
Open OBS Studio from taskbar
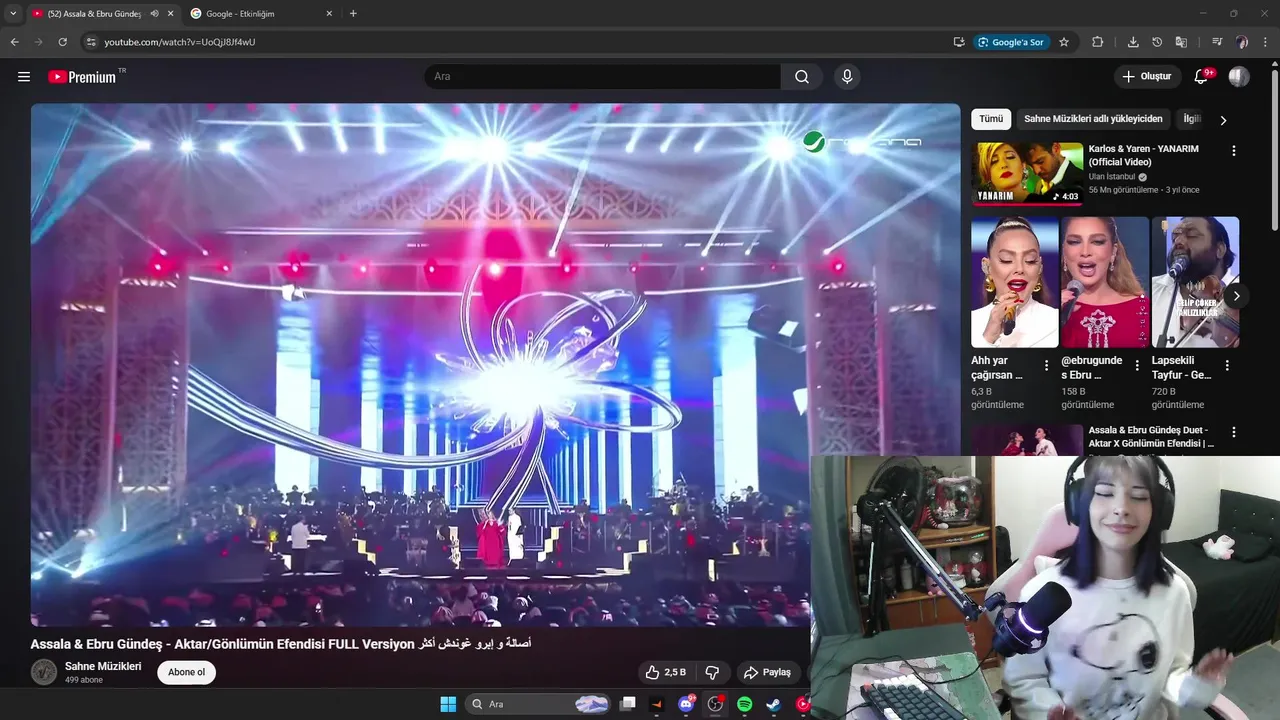(715, 704)
